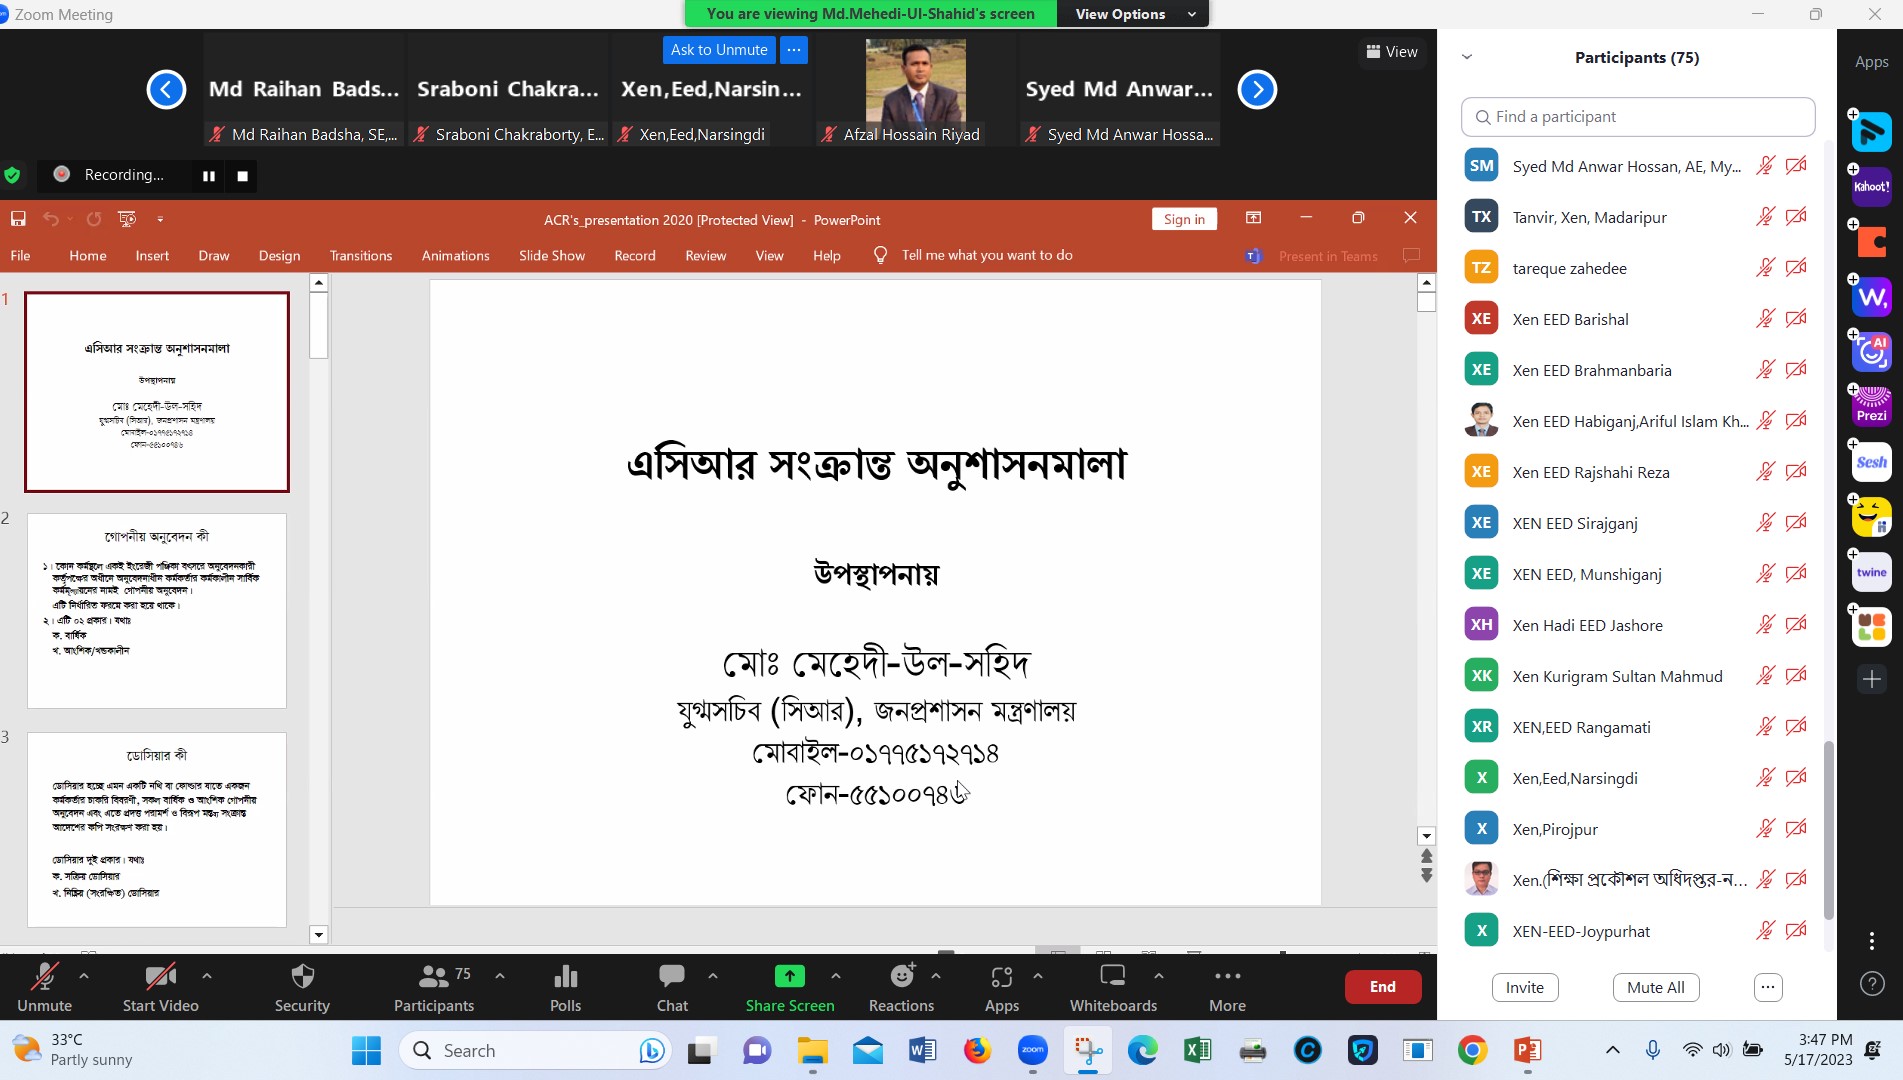Screen dimensions: 1903x1080
Task: Open the Reactions smiley icon
Action: click(902, 976)
